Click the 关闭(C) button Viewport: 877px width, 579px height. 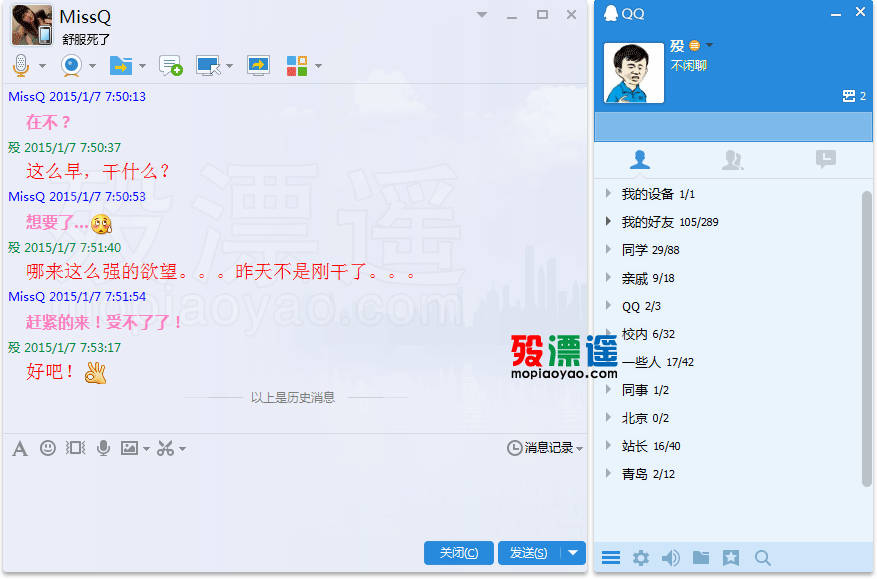[x=459, y=553]
